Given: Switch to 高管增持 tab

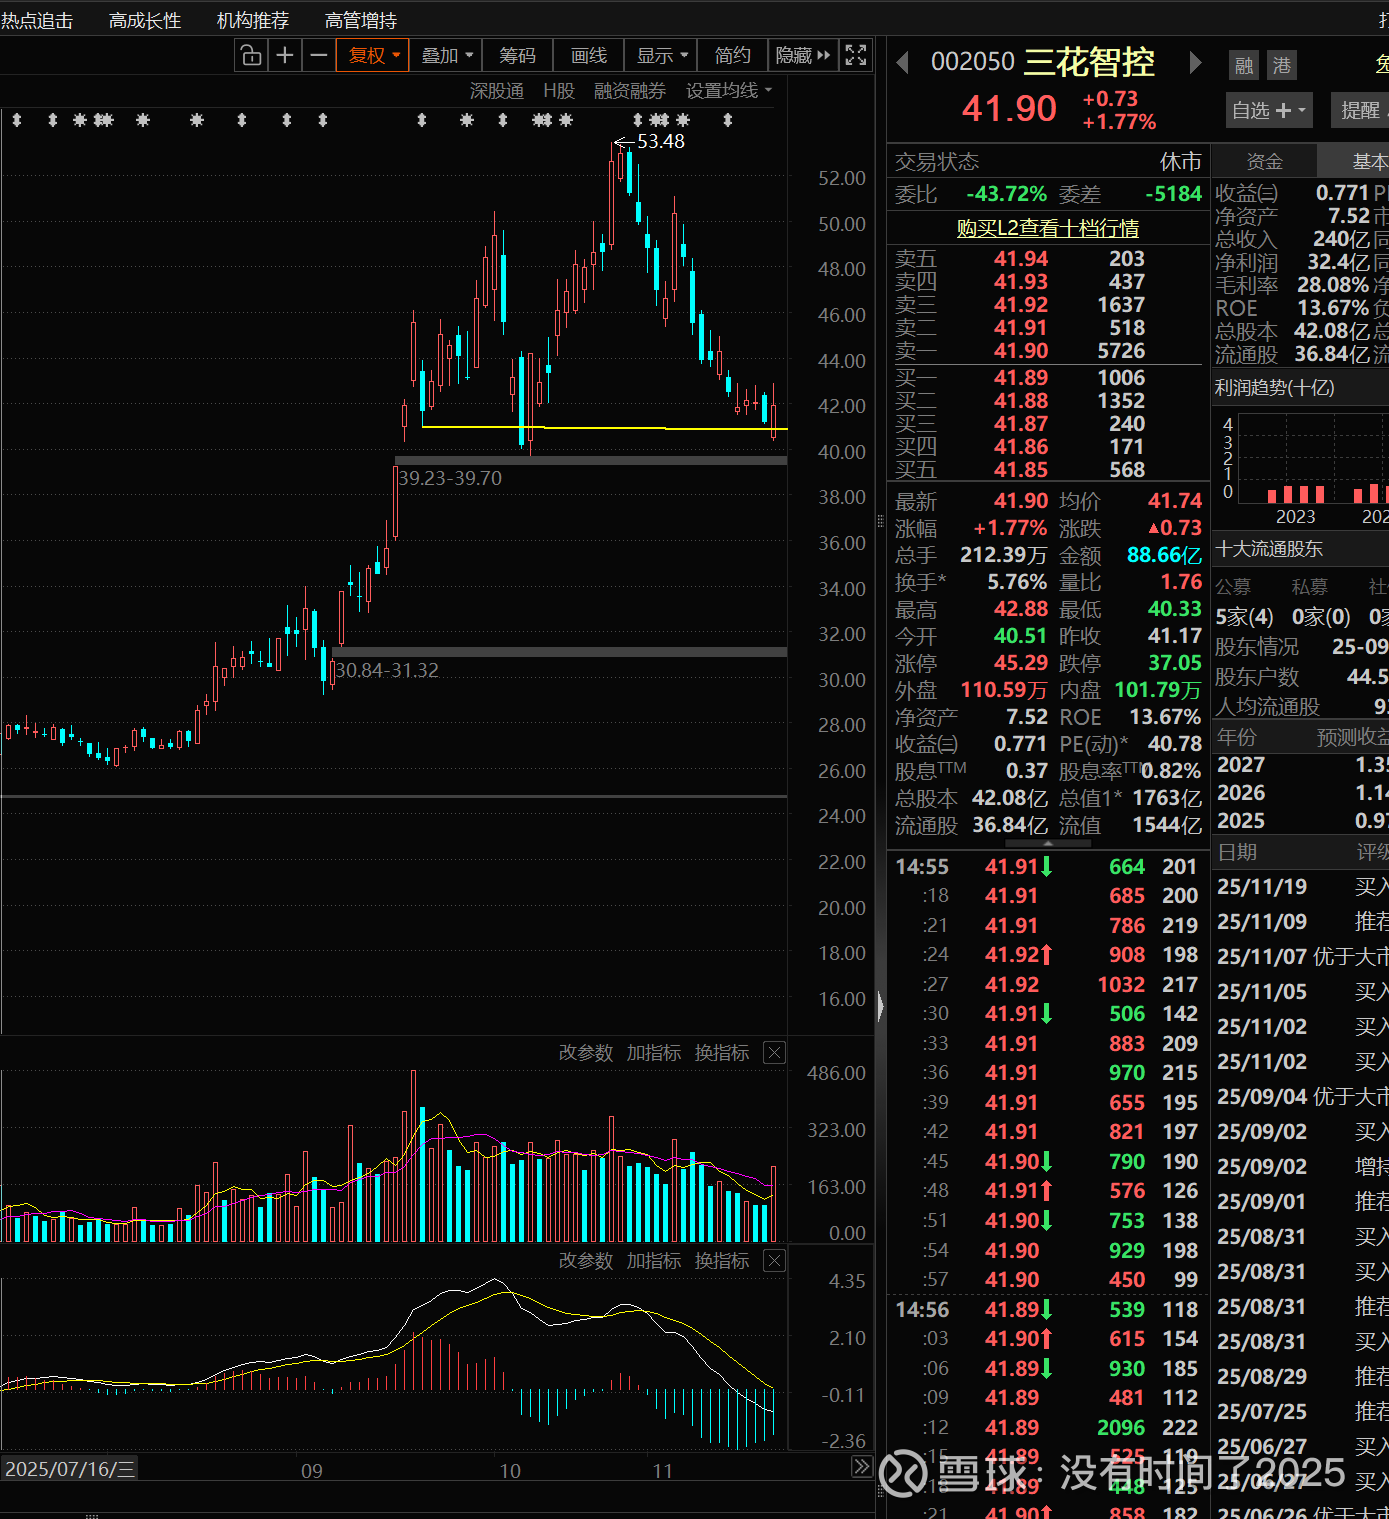Looking at the screenshot, I should (361, 20).
